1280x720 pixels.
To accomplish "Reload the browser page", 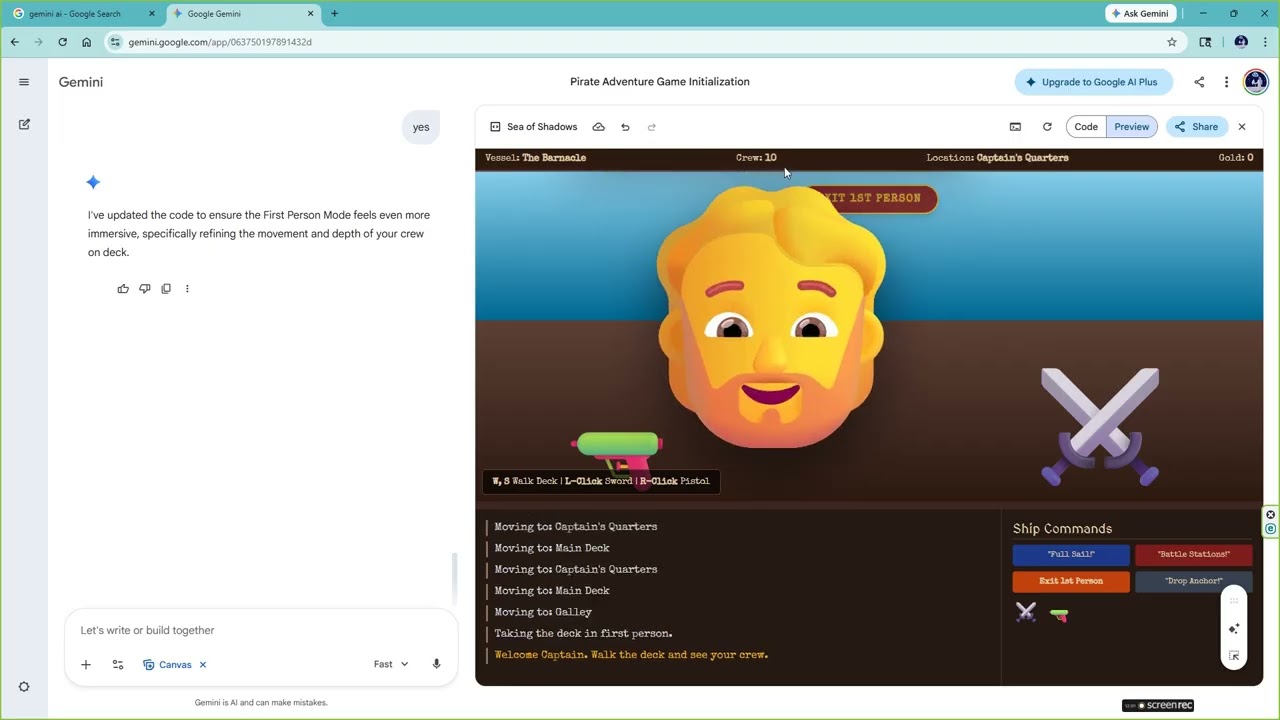I will point(62,42).
